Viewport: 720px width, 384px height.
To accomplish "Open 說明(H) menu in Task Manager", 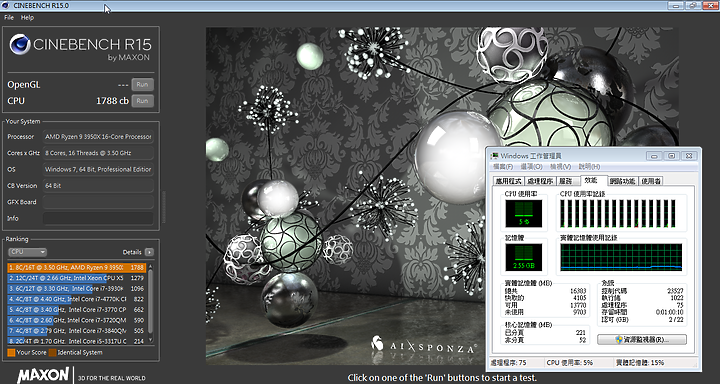I will pyautogui.click(x=589, y=166).
